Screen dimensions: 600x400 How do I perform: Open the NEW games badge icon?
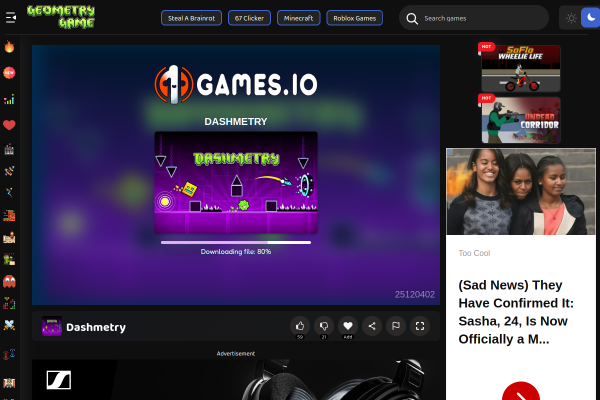pos(9,73)
